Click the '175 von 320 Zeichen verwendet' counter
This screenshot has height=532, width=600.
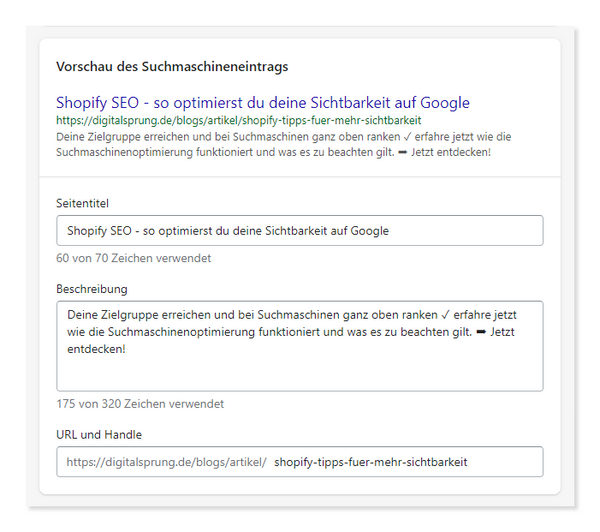(x=140, y=404)
